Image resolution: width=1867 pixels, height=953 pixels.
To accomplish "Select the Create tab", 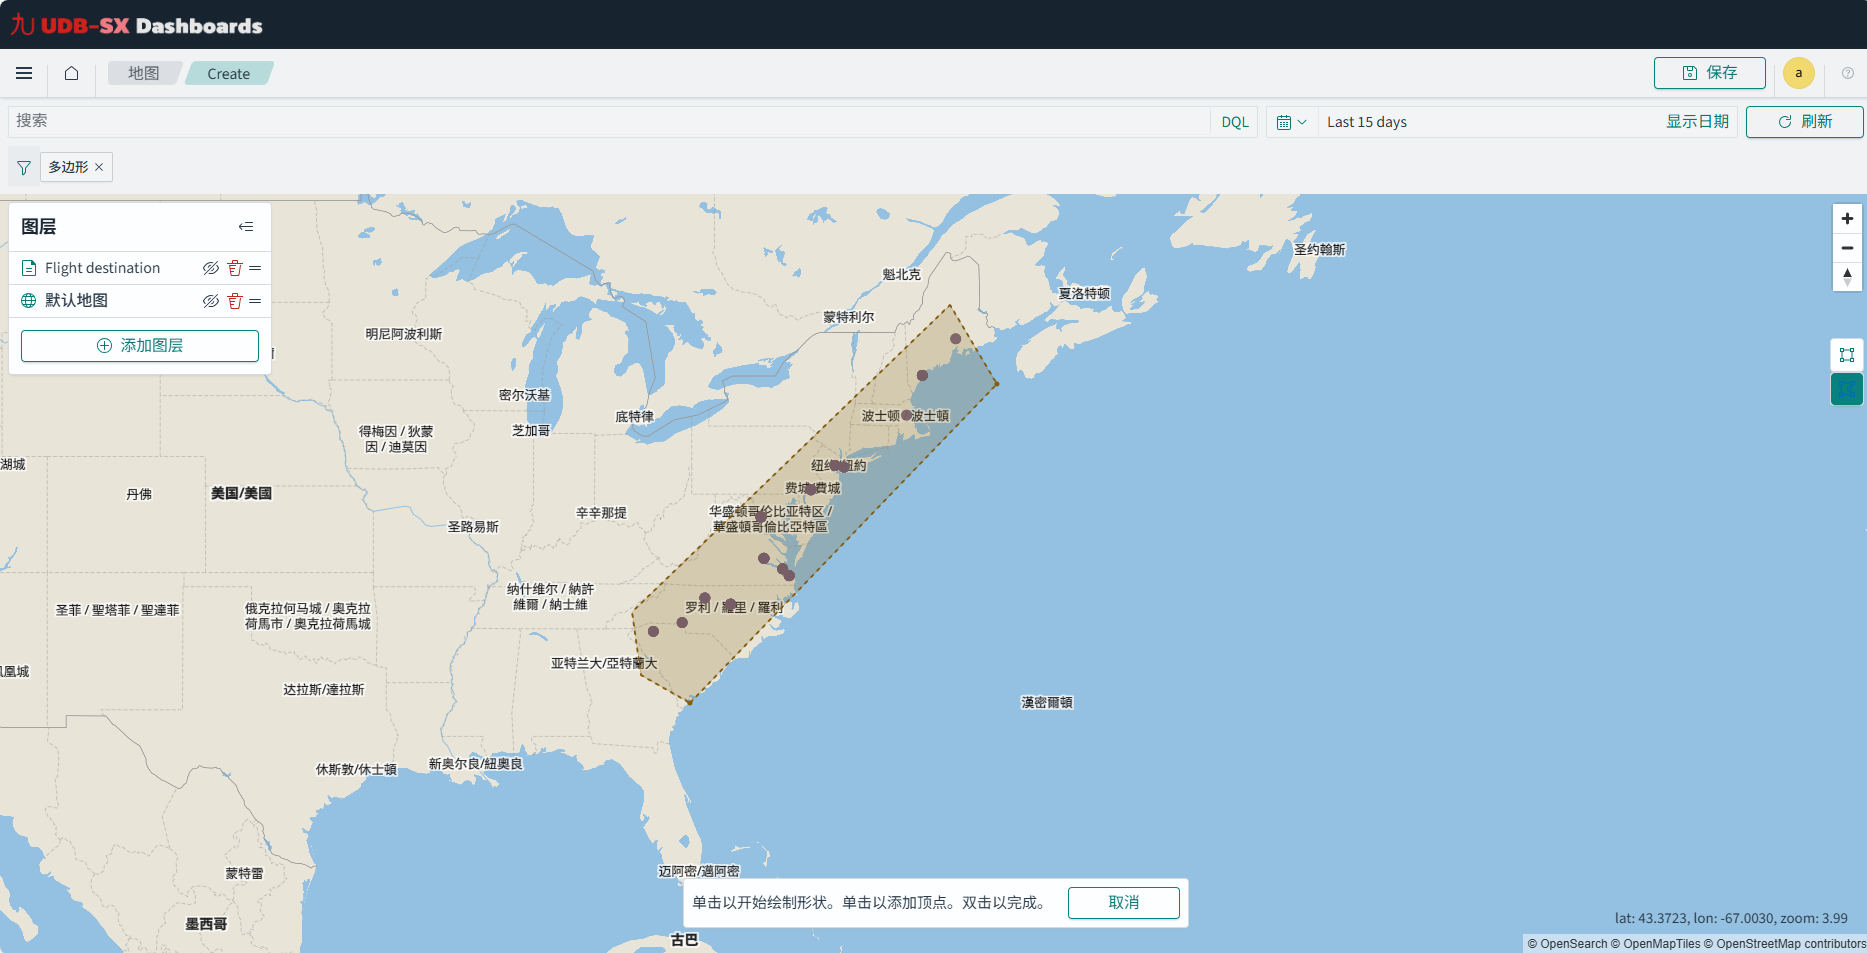I will [228, 73].
